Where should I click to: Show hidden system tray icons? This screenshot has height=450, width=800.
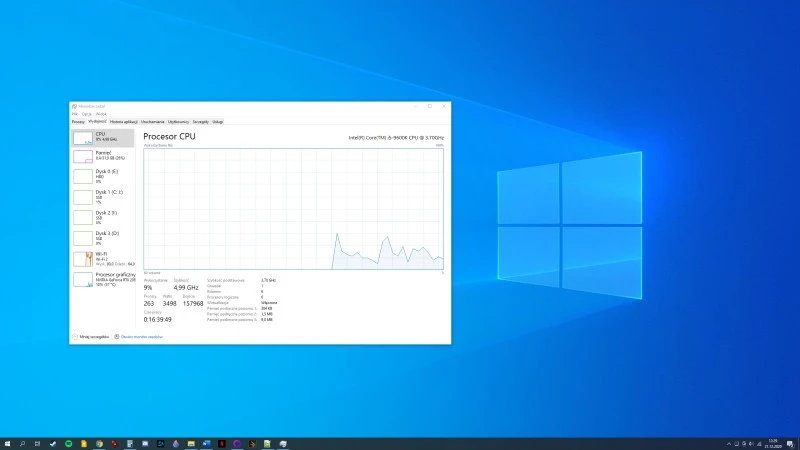729,444
